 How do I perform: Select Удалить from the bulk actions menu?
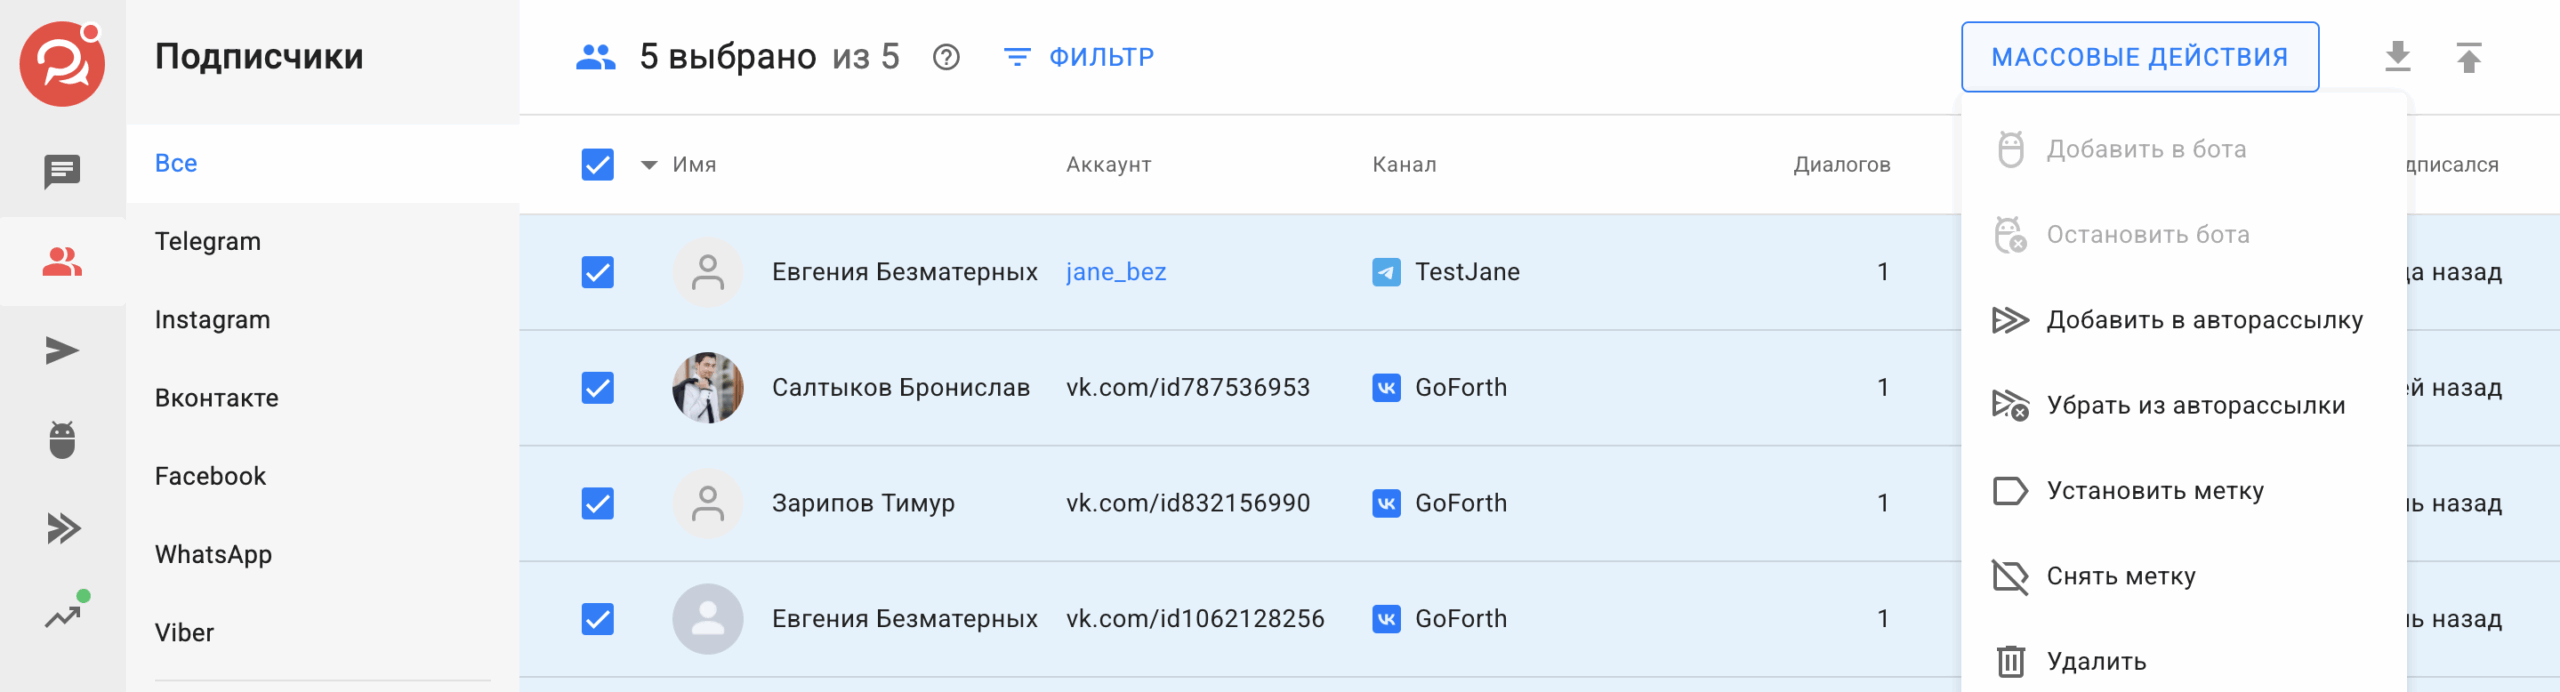click(x=2096, y=661)
